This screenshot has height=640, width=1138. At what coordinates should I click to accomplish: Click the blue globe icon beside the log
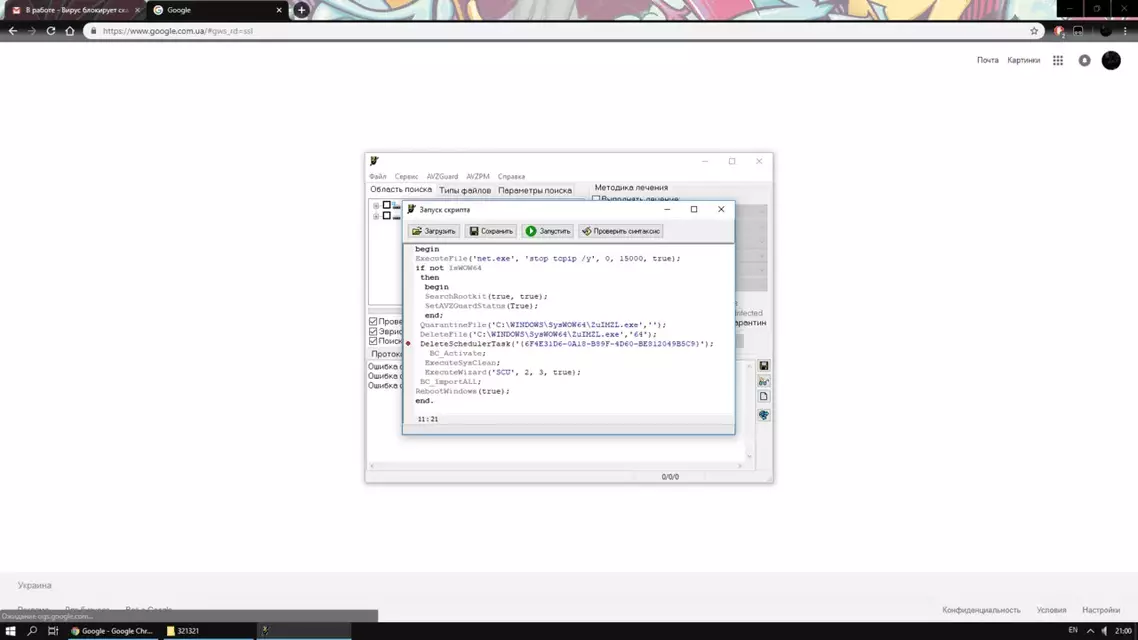pyautogui.click(x=764, y=415)
